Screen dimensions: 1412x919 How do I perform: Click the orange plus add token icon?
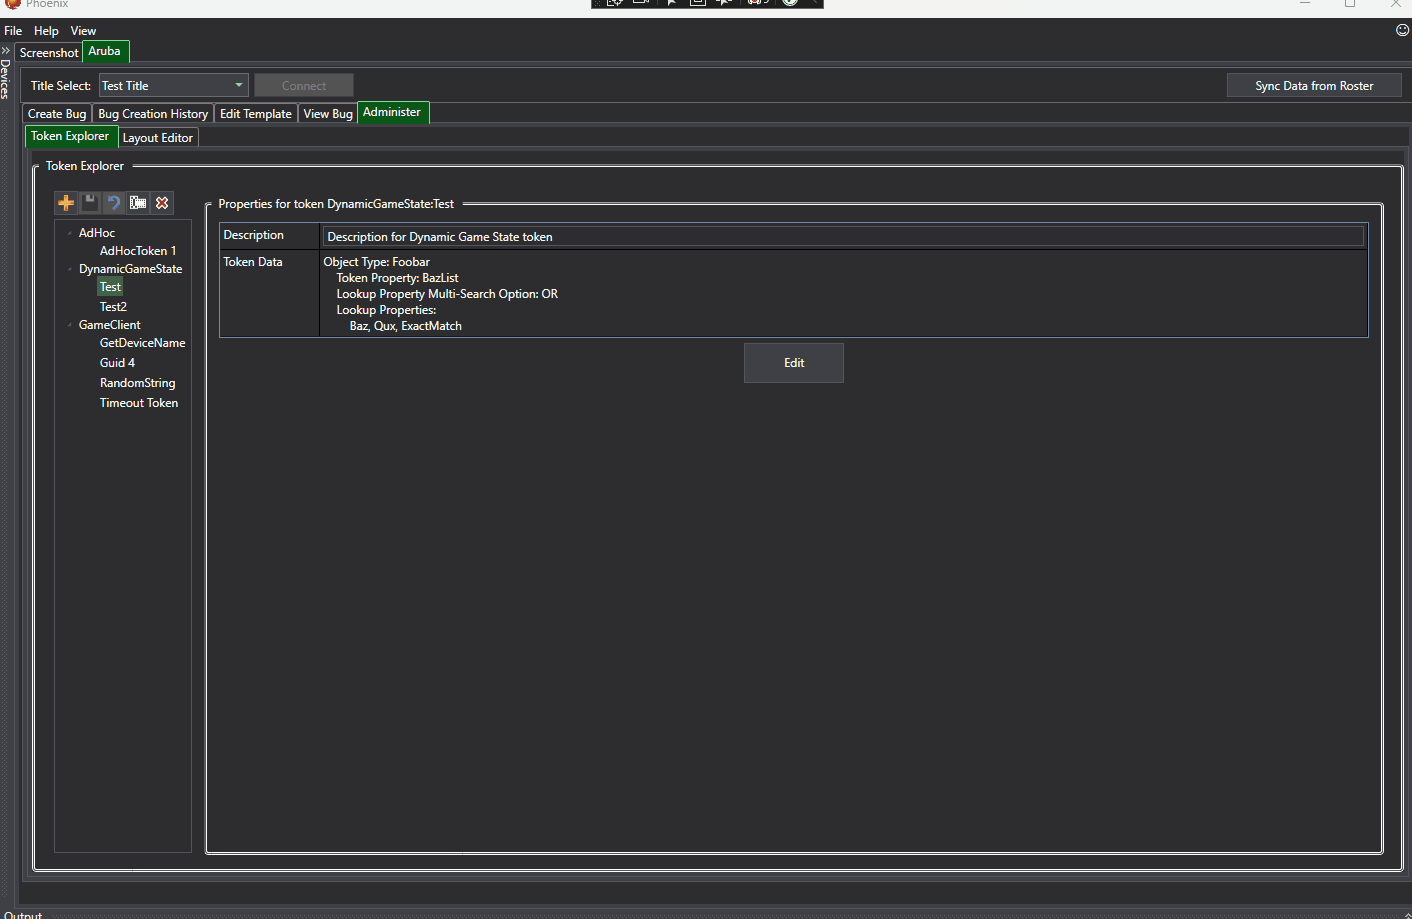pyautogui.click(x=66, y=203)
